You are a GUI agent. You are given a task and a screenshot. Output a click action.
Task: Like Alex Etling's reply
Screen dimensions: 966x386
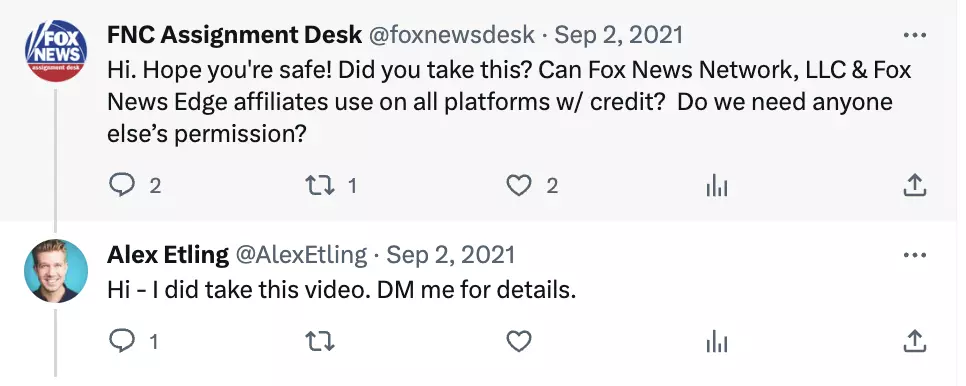519,340
